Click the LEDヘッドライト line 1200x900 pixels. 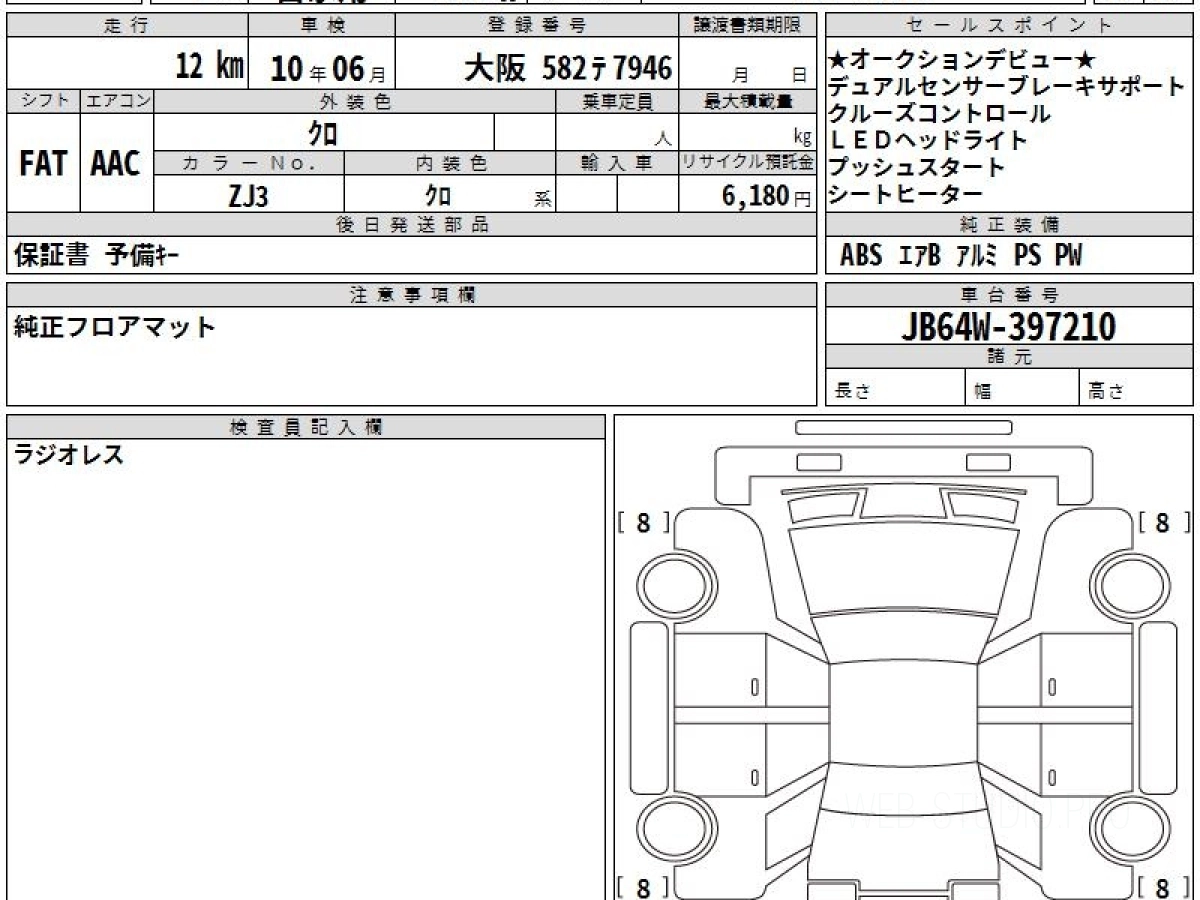(x=927, y=140)
